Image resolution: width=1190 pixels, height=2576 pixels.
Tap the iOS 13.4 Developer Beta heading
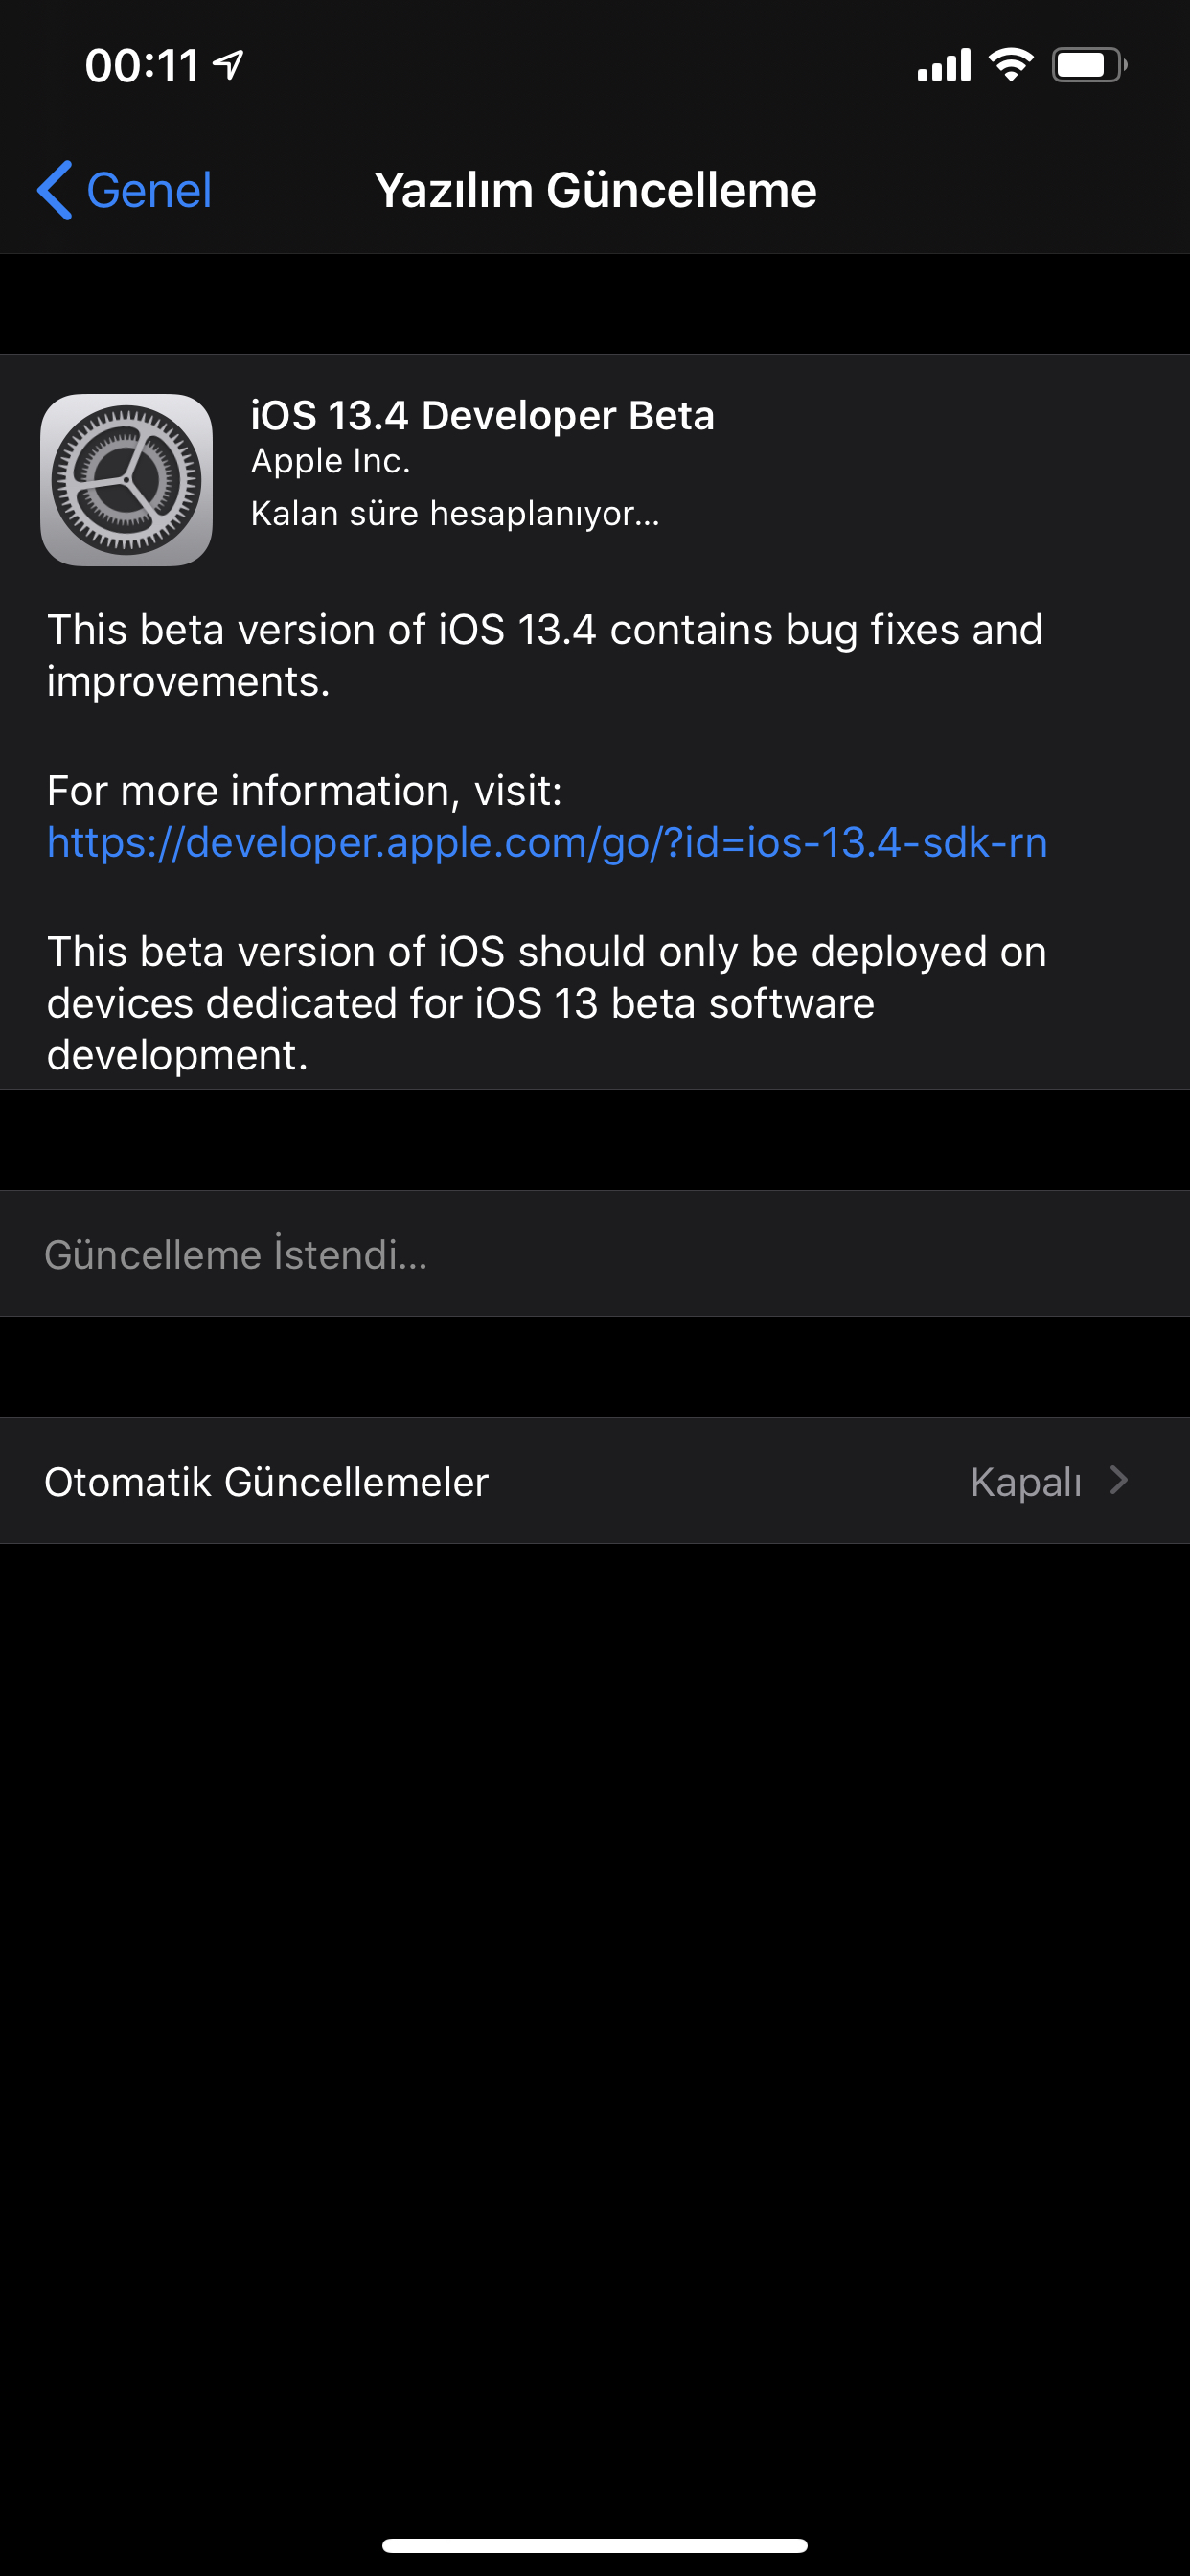(x=482, y=415)
